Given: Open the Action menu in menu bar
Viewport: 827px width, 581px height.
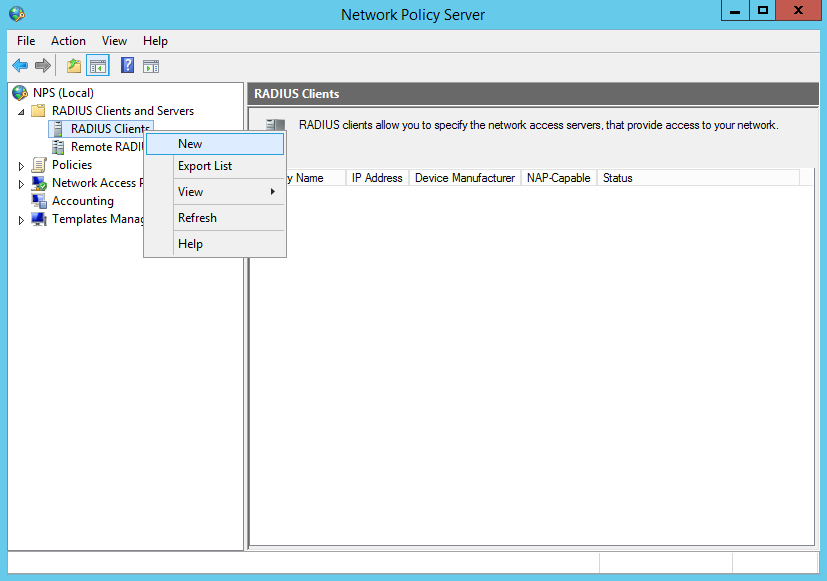Looking at the screenshot, I should 68,41.
